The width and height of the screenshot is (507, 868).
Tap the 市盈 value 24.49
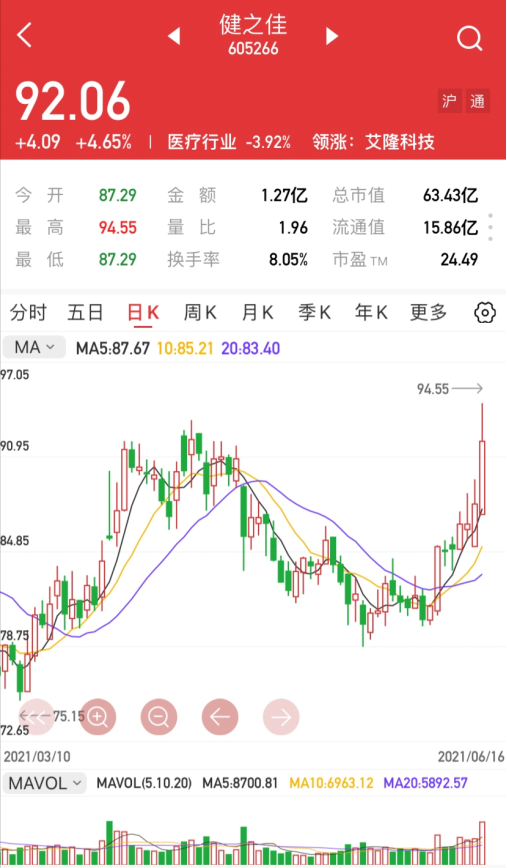tap(459, 259)
